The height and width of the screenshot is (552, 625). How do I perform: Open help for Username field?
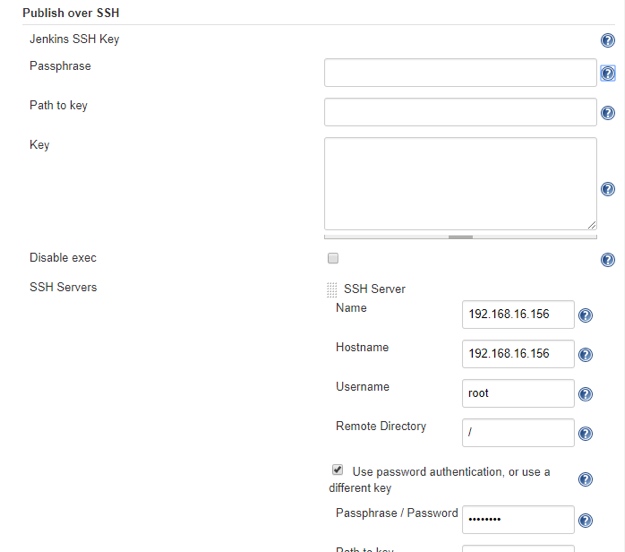coord(586,394)
